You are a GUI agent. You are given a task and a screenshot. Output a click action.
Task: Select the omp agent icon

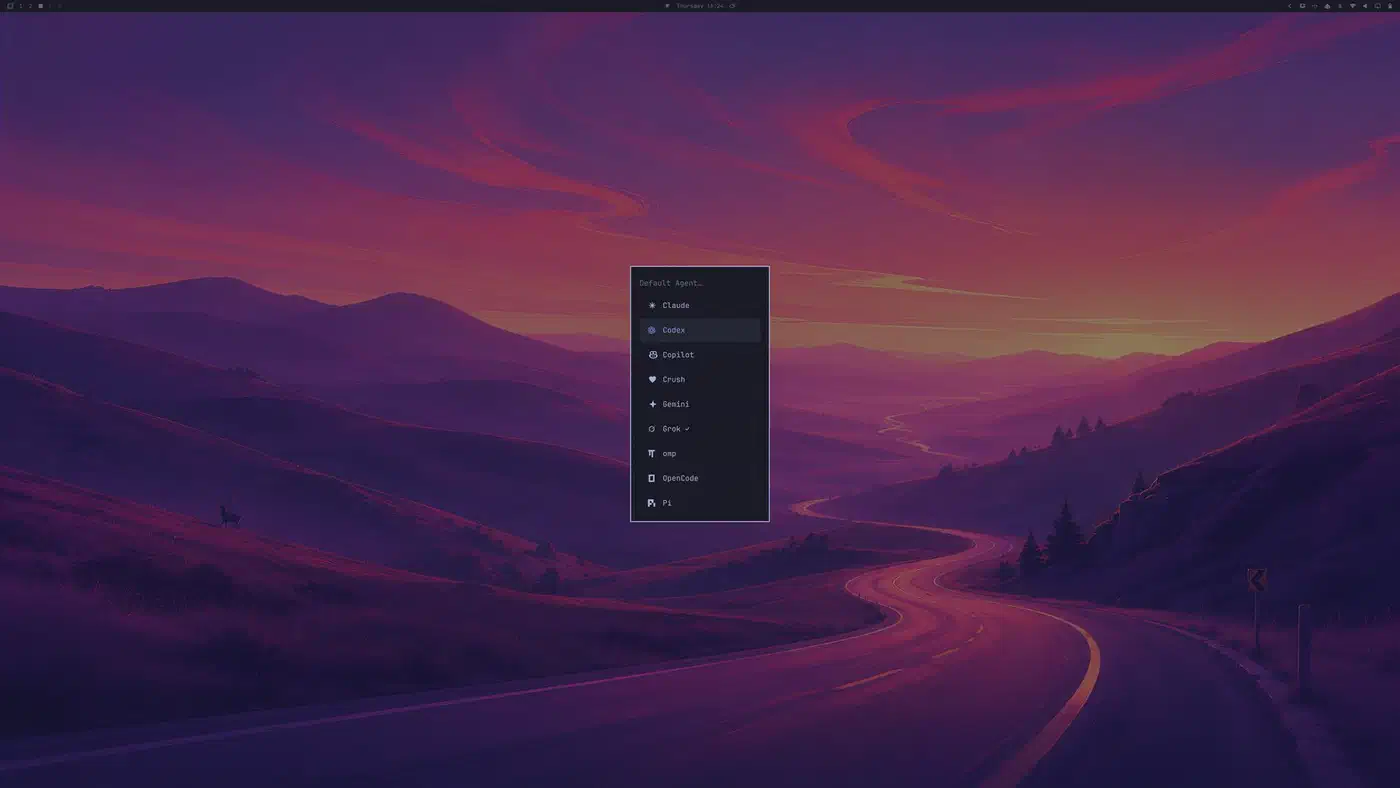[652, 453]
